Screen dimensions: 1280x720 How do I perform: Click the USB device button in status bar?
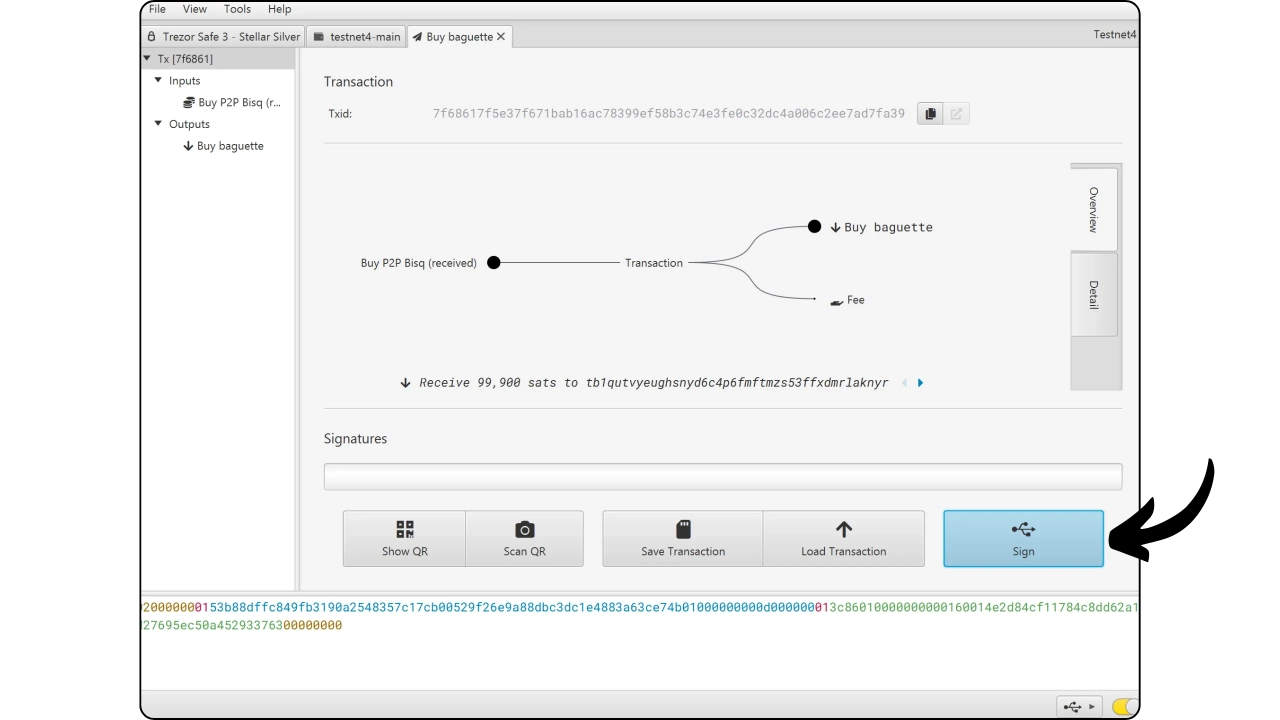pyautogui.click(x=1078, y=707)
